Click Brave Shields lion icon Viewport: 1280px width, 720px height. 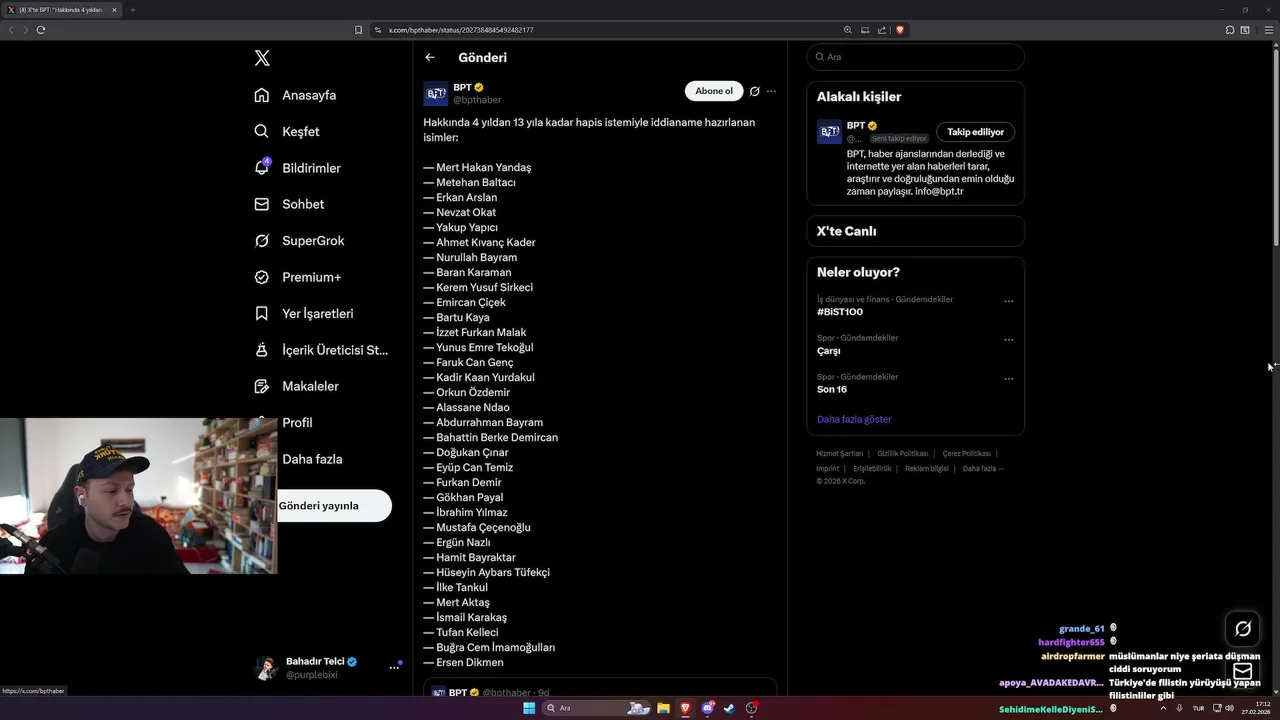(x=900, y=30)
